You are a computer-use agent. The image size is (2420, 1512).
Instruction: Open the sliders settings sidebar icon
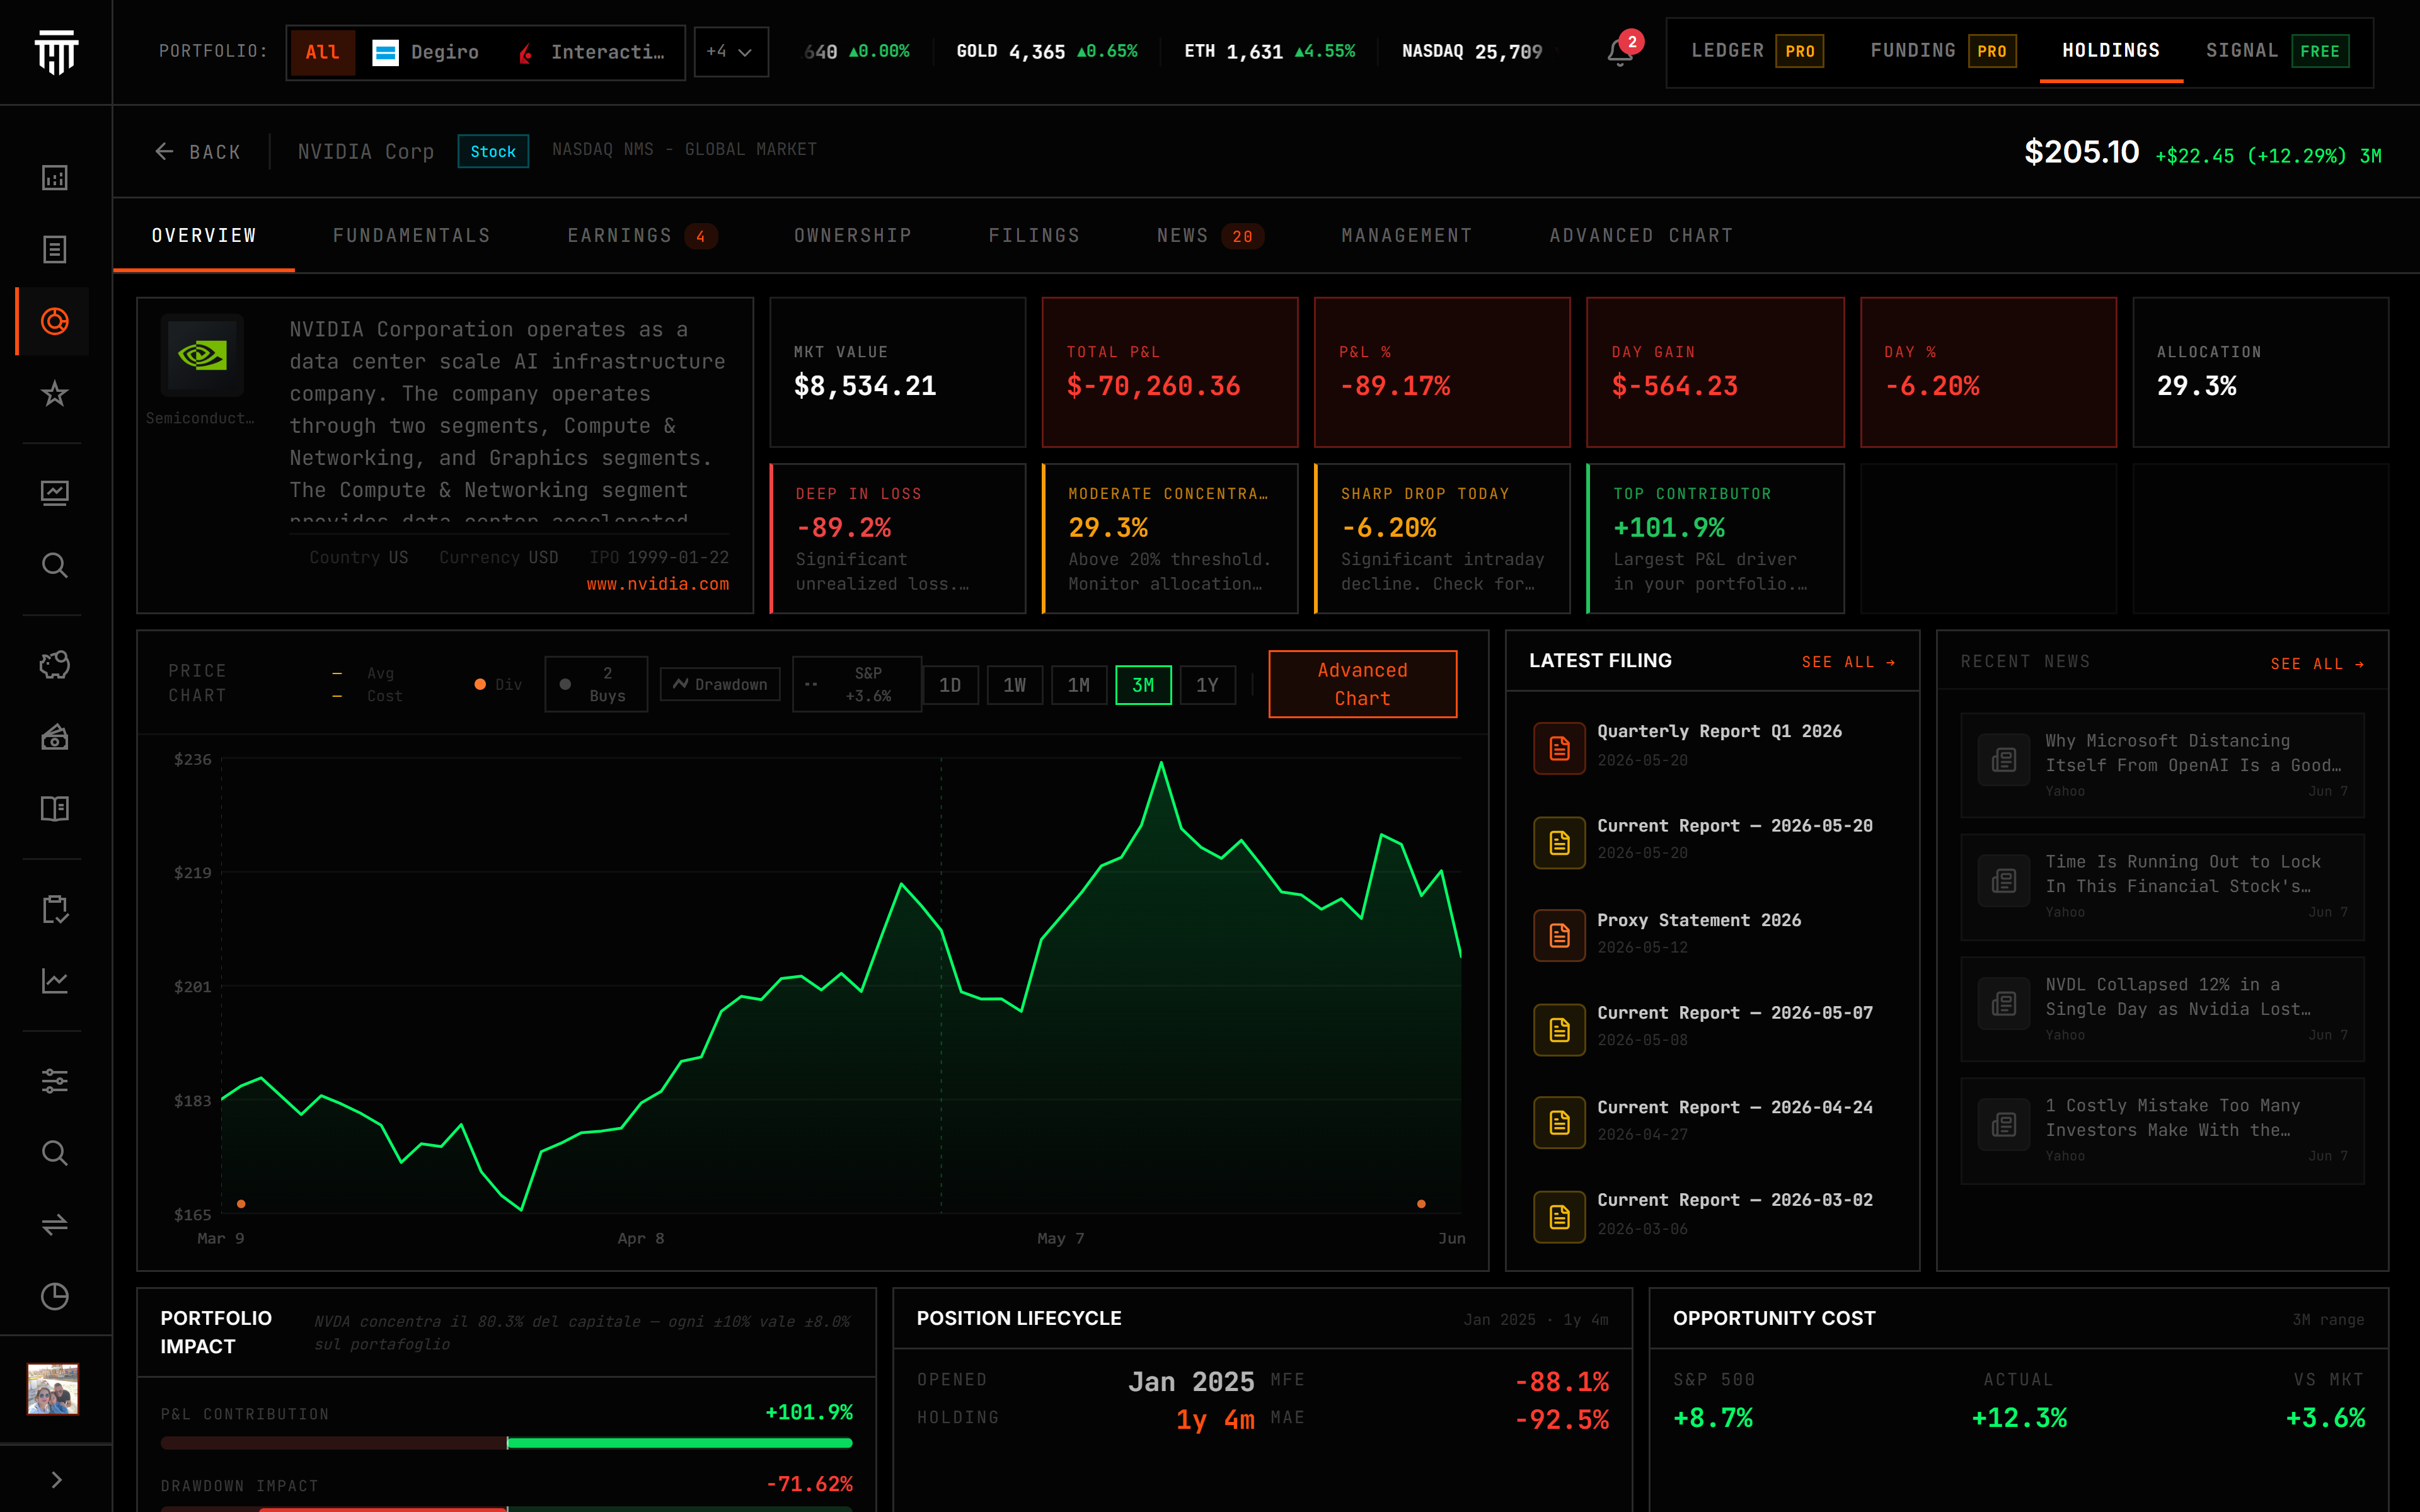tap(55, 1081)
